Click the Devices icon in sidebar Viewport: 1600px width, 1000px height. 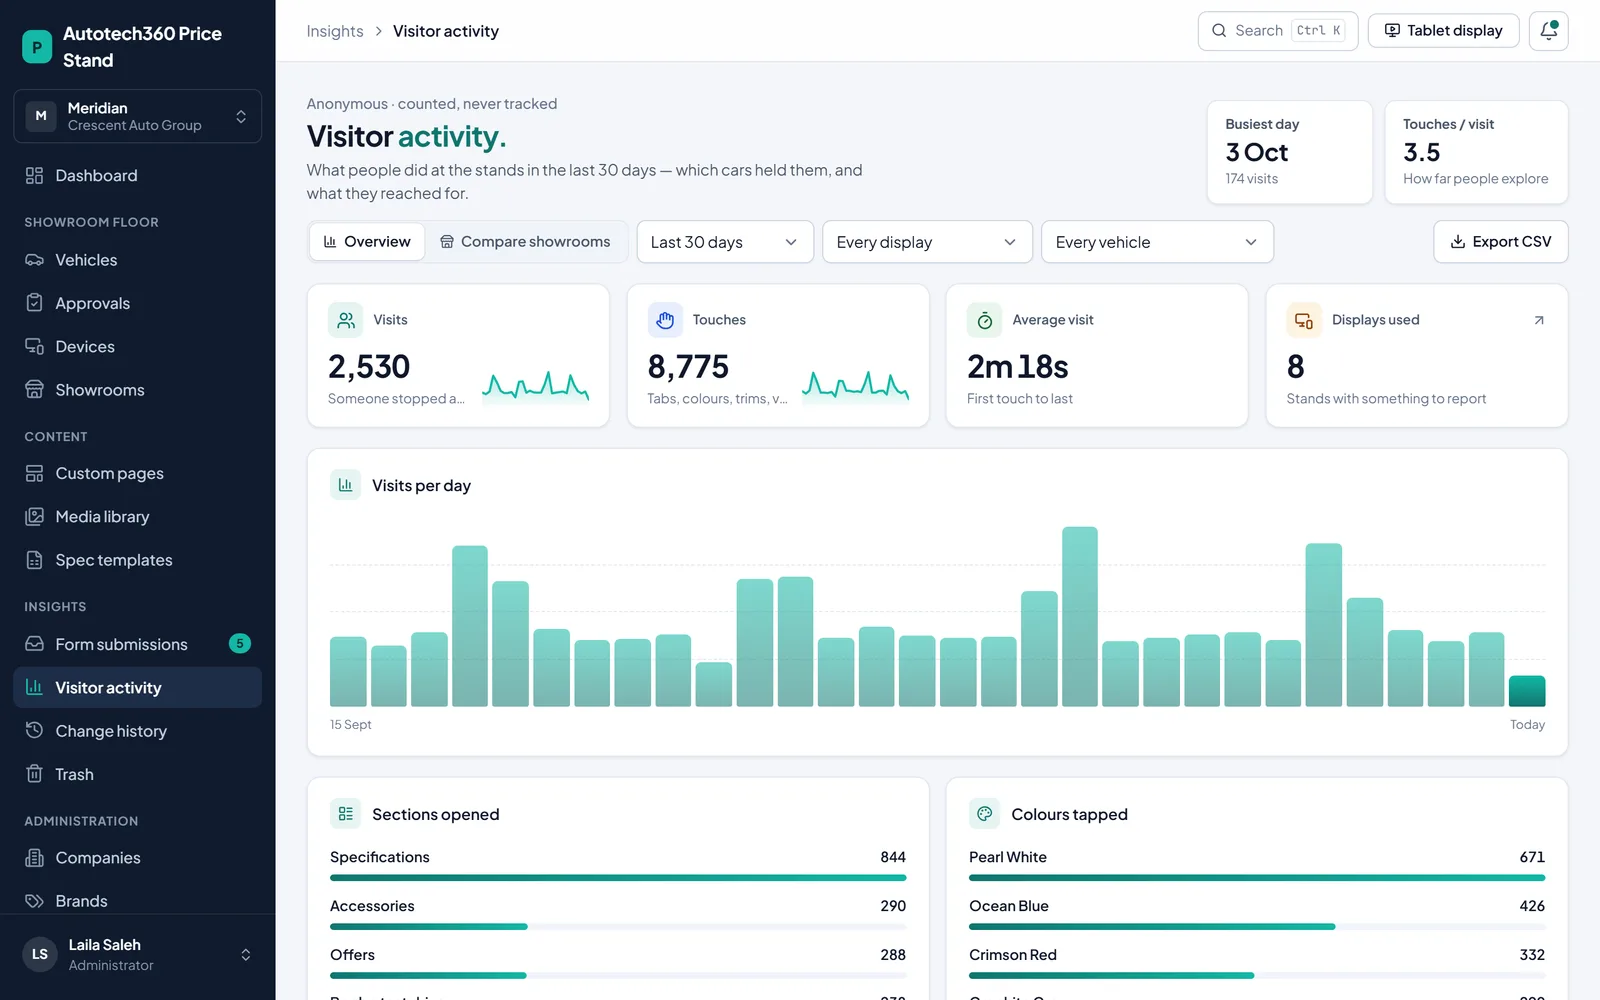tap(34, 347)
